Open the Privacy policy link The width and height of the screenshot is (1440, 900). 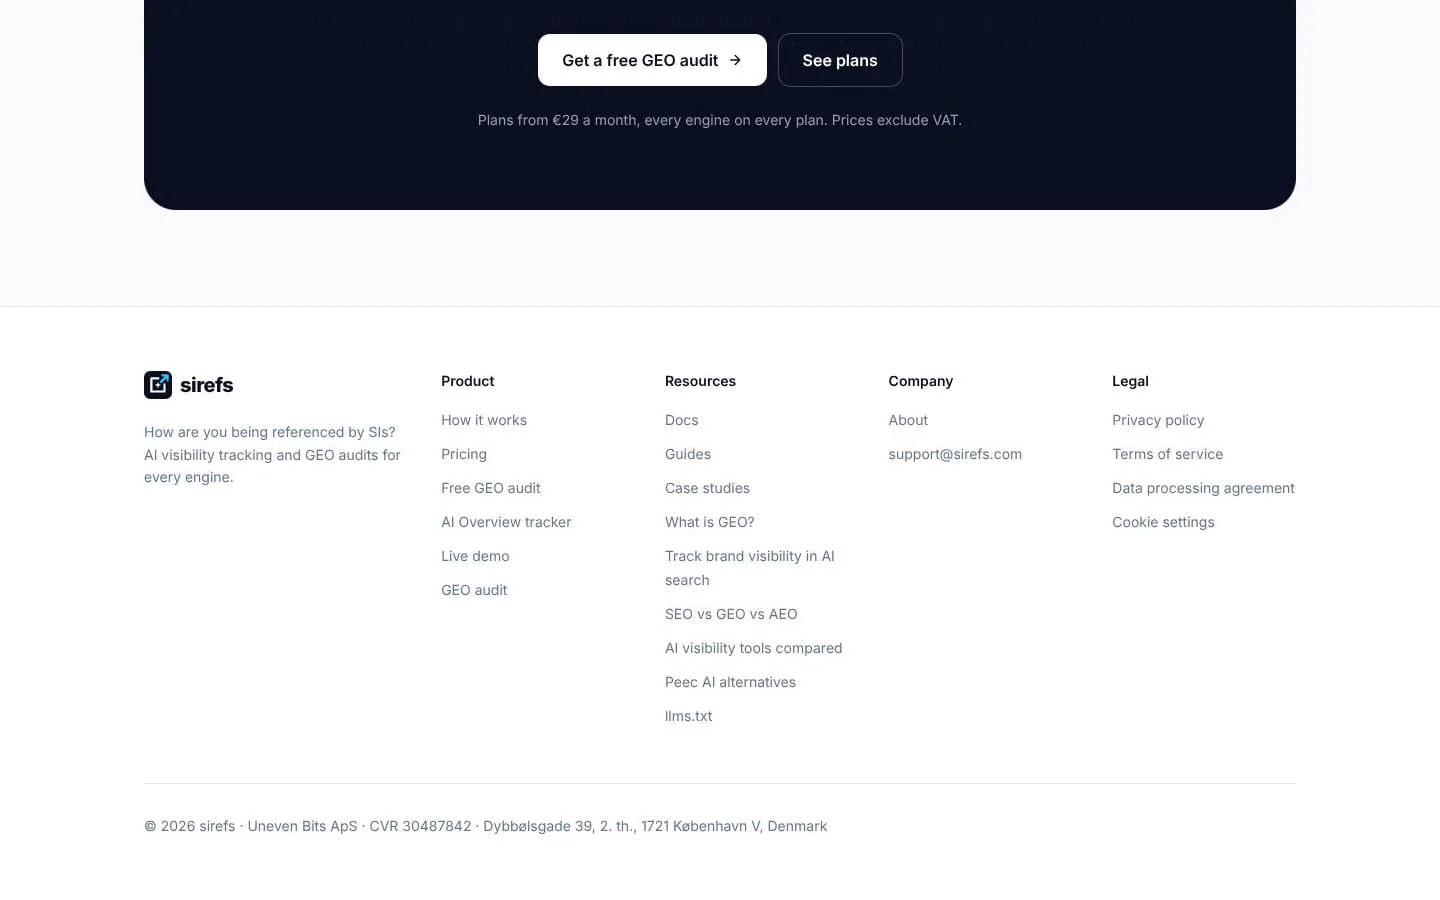tap(1158, 420)
